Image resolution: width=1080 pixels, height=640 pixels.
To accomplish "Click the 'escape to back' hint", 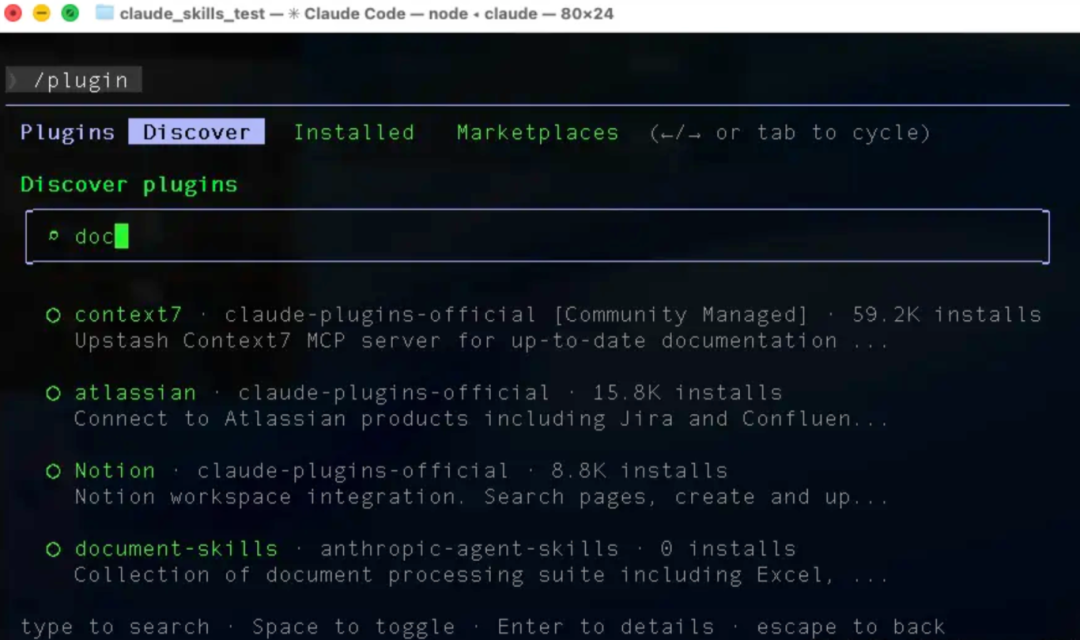I will pyautogui.click(x=851, y=626).
